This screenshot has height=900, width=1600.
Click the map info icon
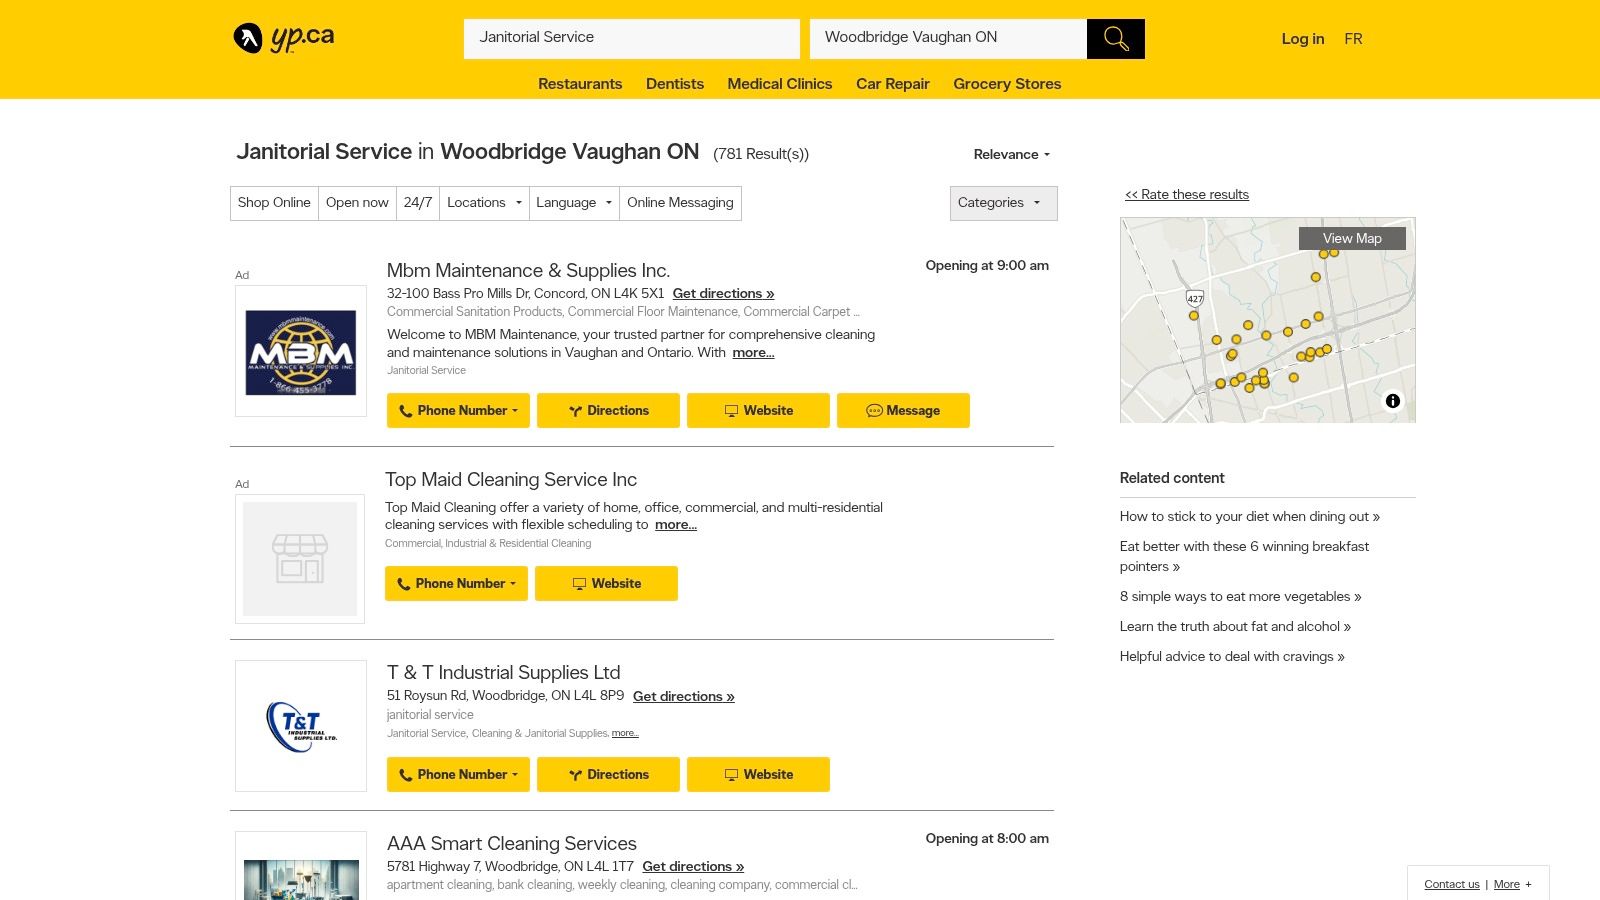coord(1392,401)
